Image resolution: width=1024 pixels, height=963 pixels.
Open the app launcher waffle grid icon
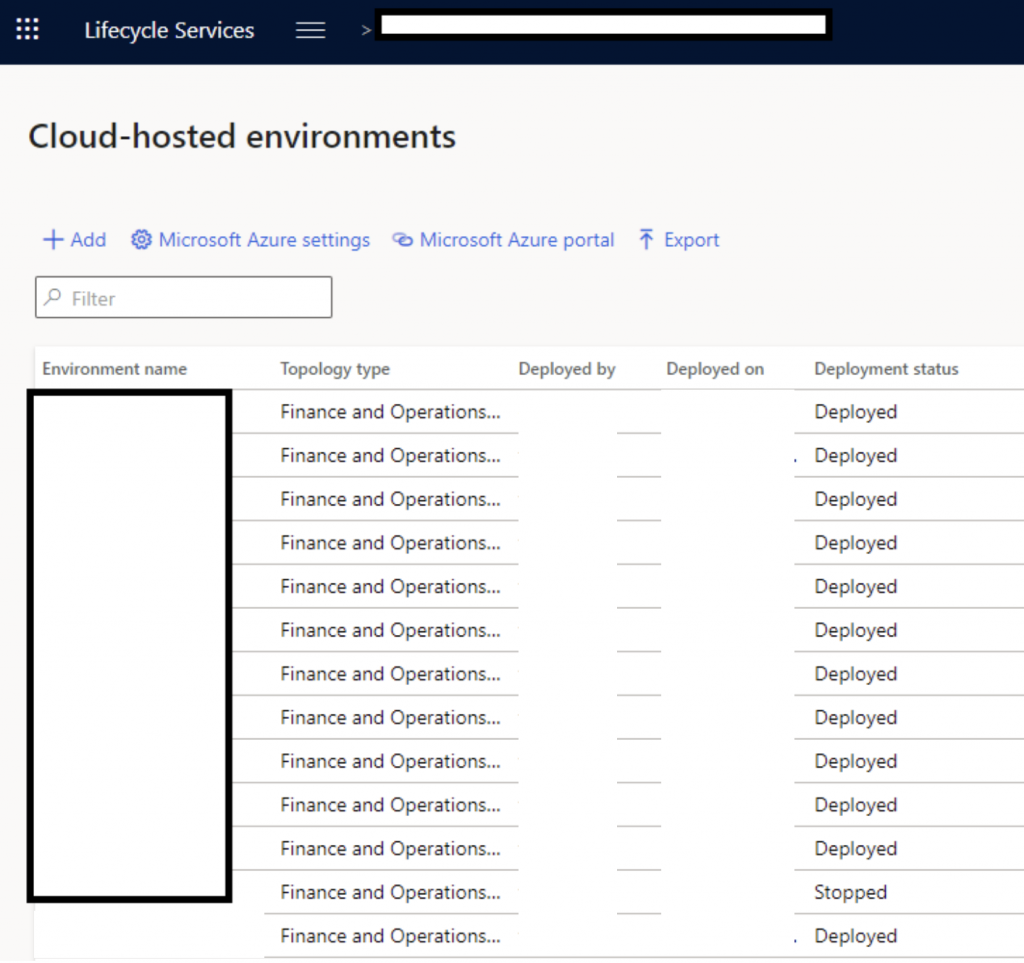28,30
